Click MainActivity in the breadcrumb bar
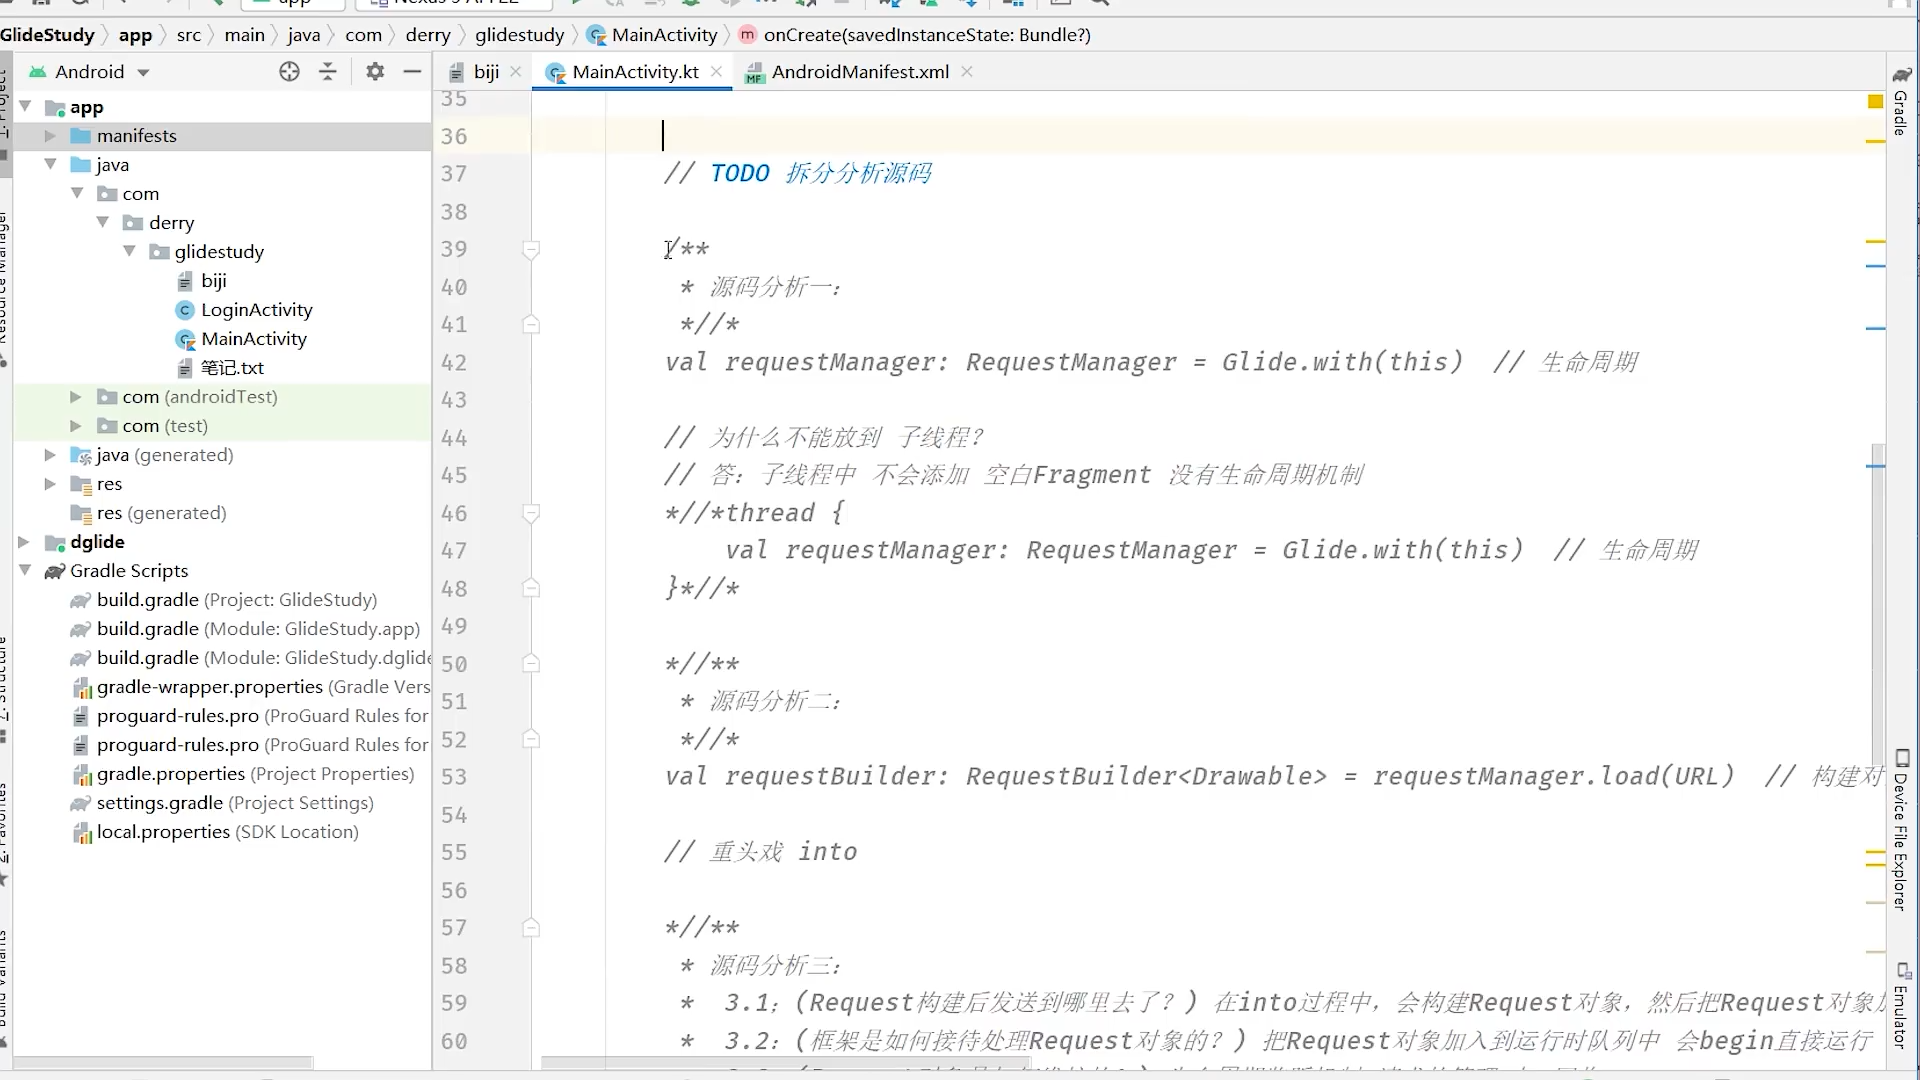The height and width of the screenshot is (1080, 1920). click(x=664, y=35)
